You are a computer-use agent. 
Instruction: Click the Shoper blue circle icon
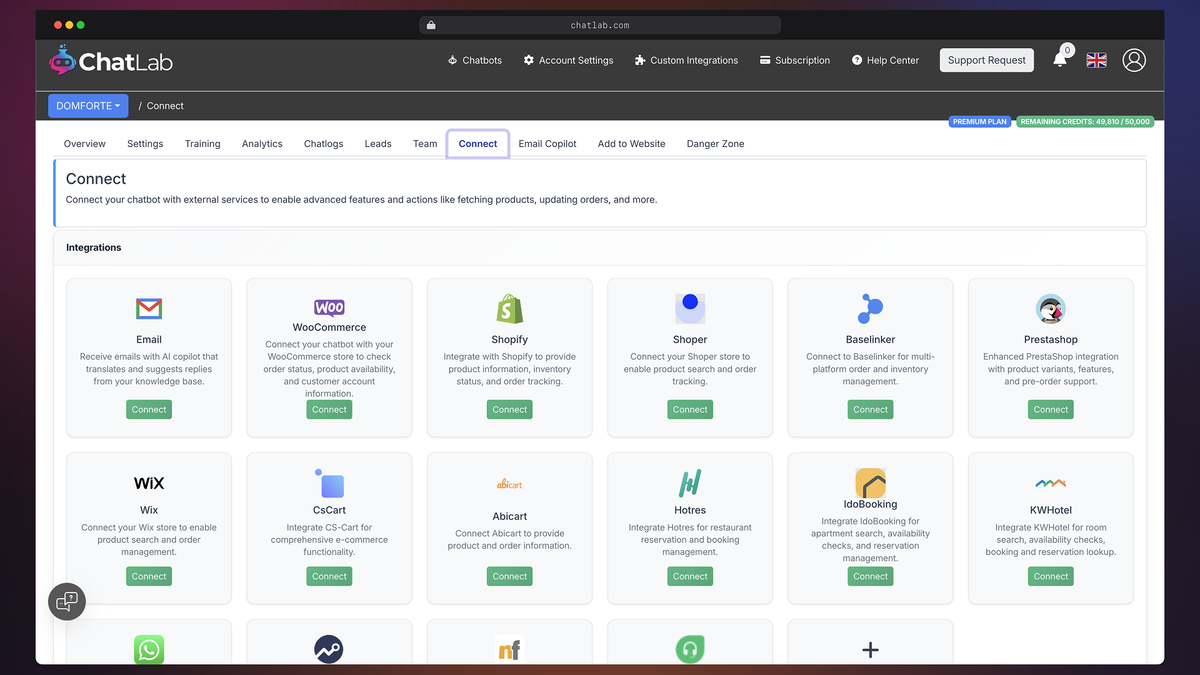[x=690, y=308]
